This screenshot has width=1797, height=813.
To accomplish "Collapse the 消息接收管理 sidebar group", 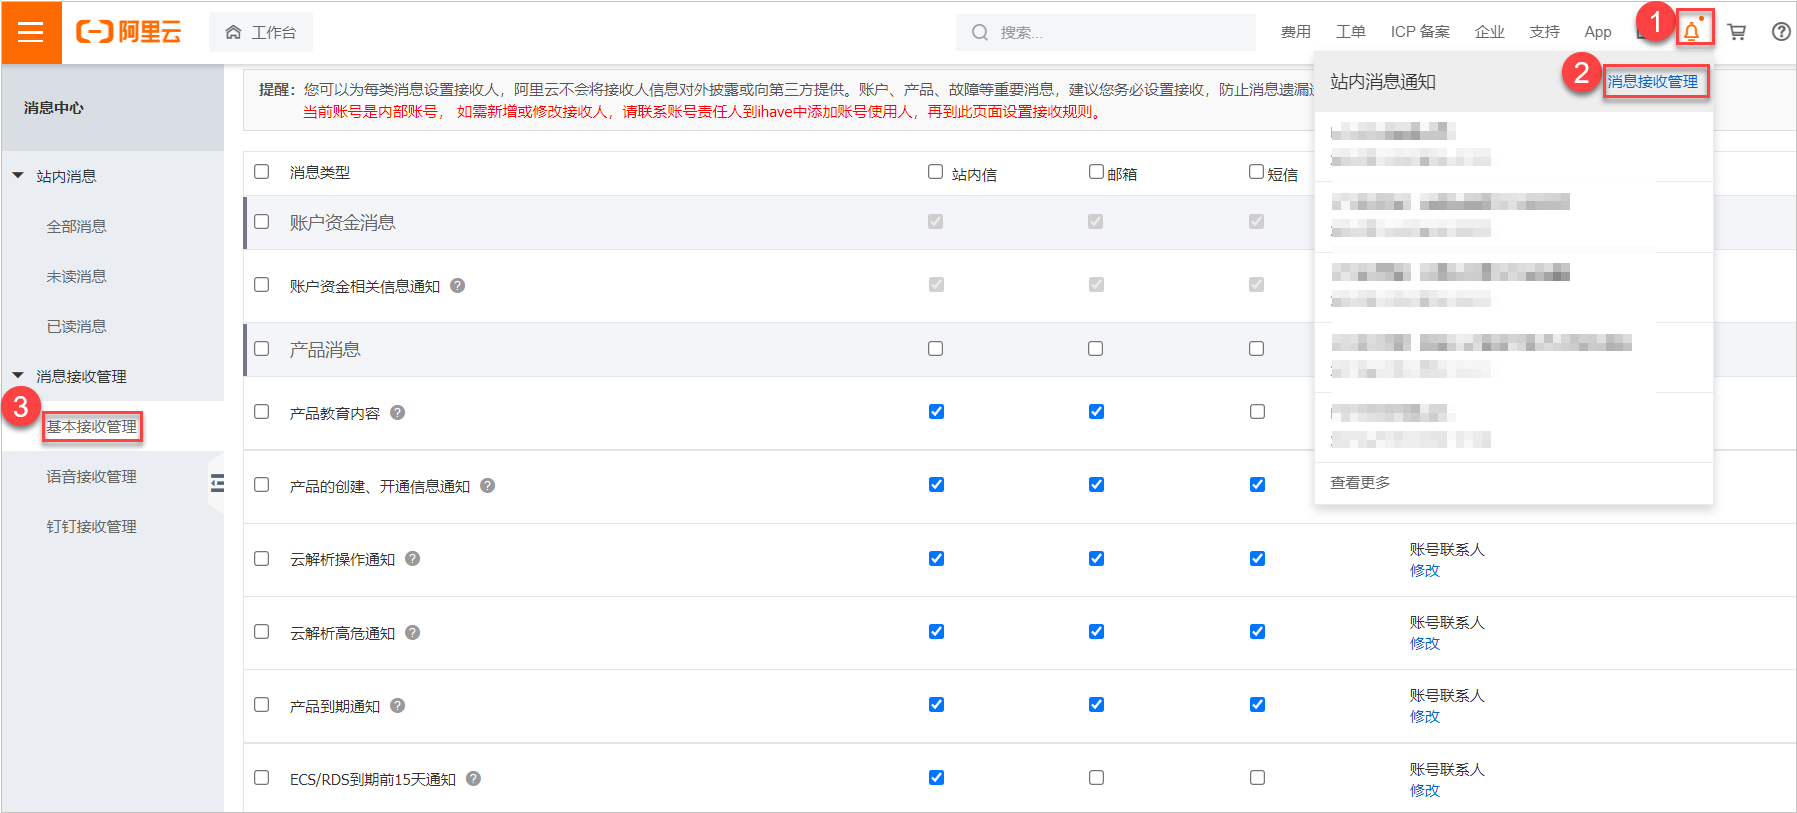I will point(18,376).
